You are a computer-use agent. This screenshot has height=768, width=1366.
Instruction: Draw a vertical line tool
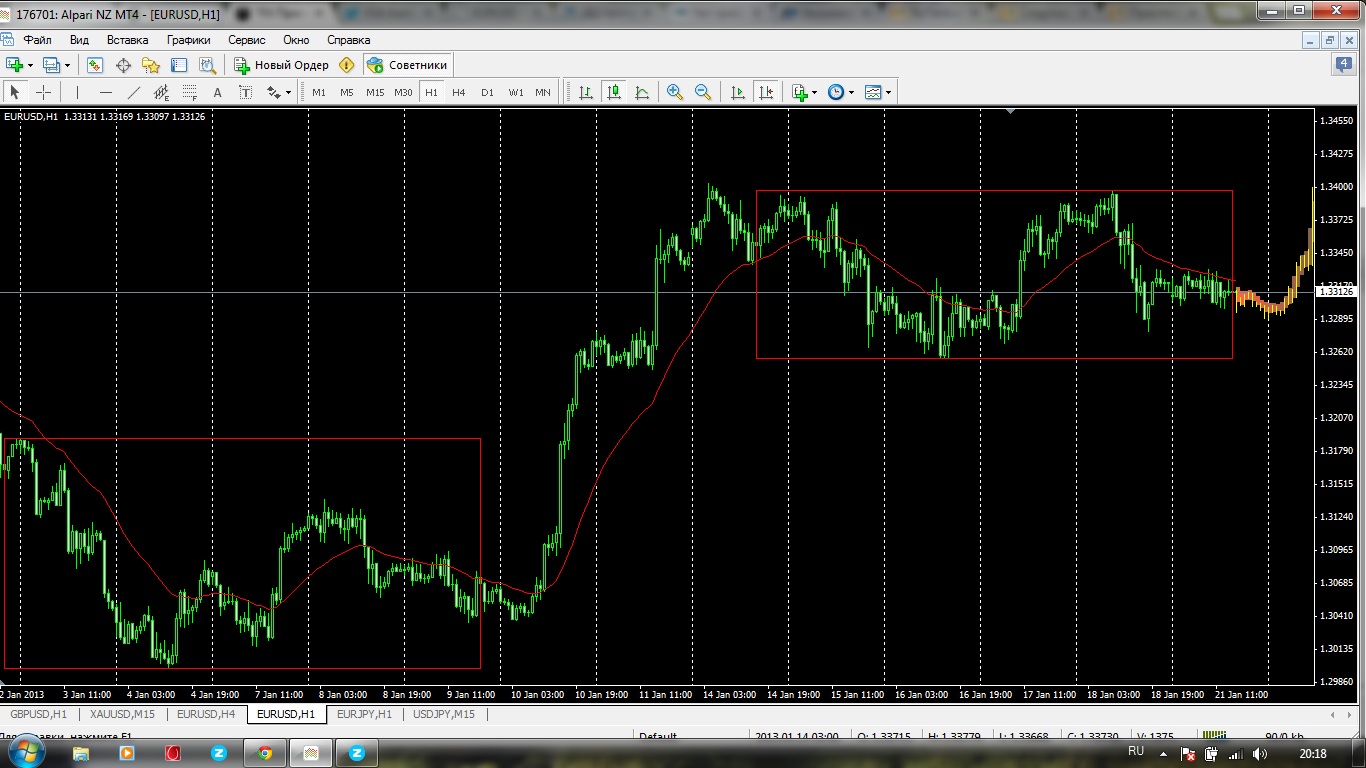pyautogui.click(x=77, y=92)
